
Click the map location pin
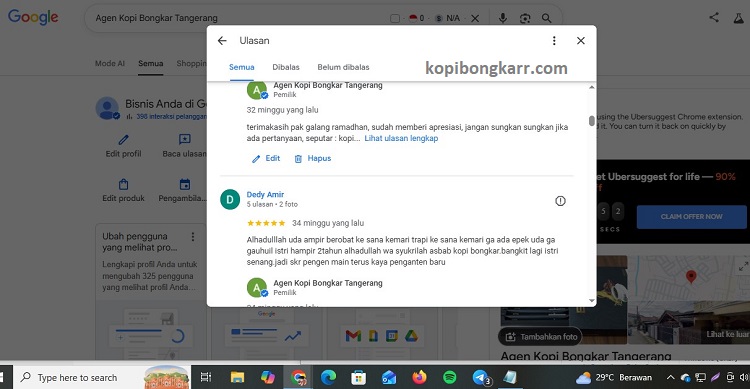691,277
